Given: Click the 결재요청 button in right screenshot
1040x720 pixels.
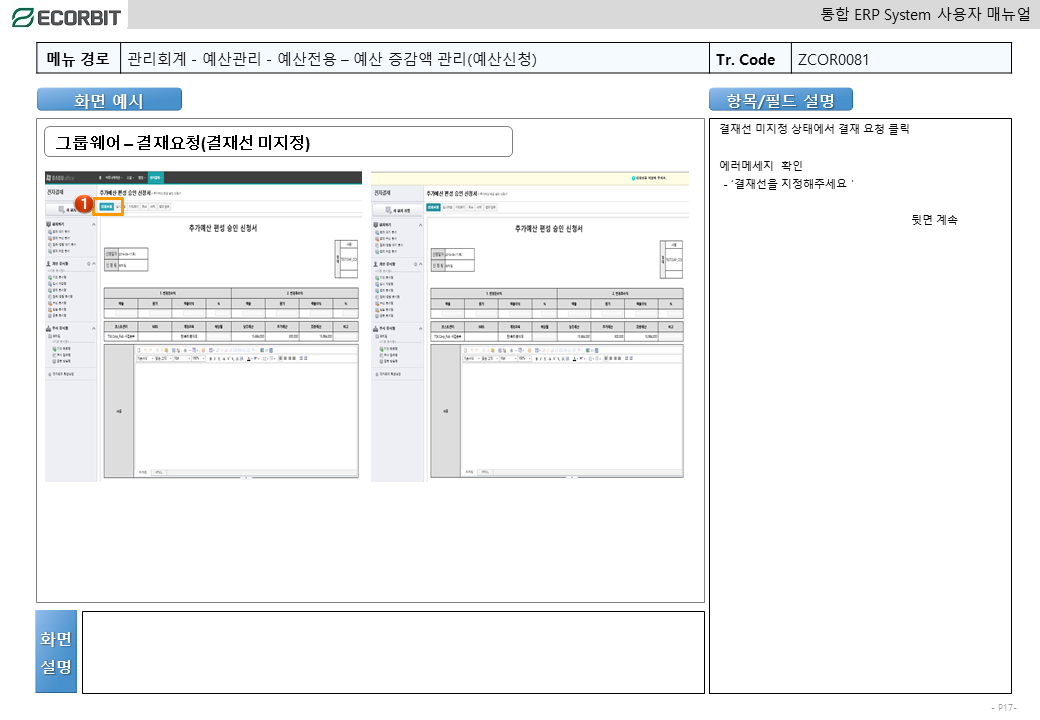Looking at the screenshot, I should point(433,207).
